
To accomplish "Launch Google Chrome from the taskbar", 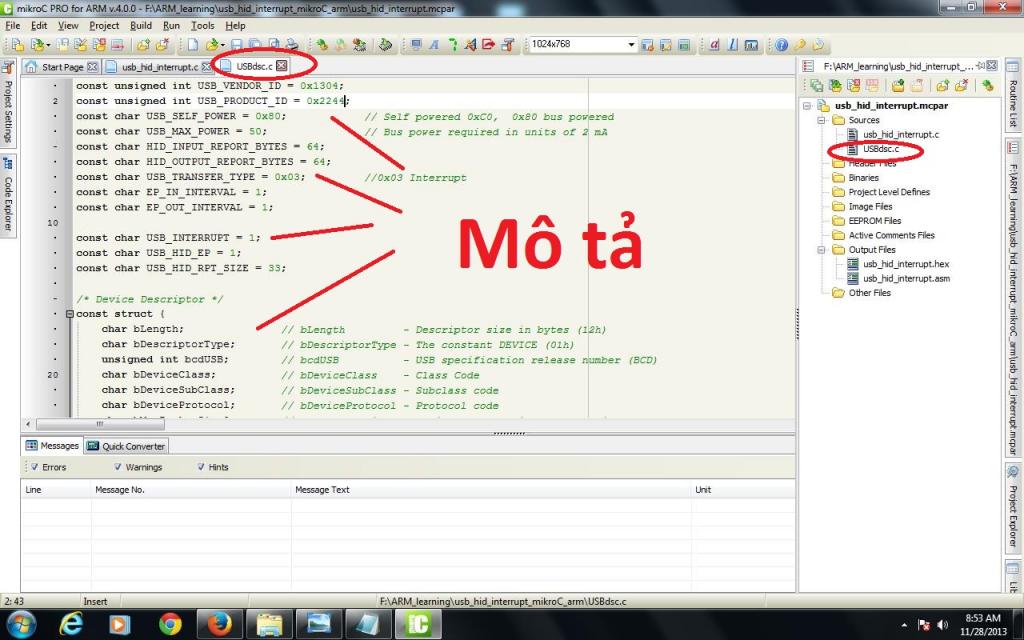I will point(170,624).
